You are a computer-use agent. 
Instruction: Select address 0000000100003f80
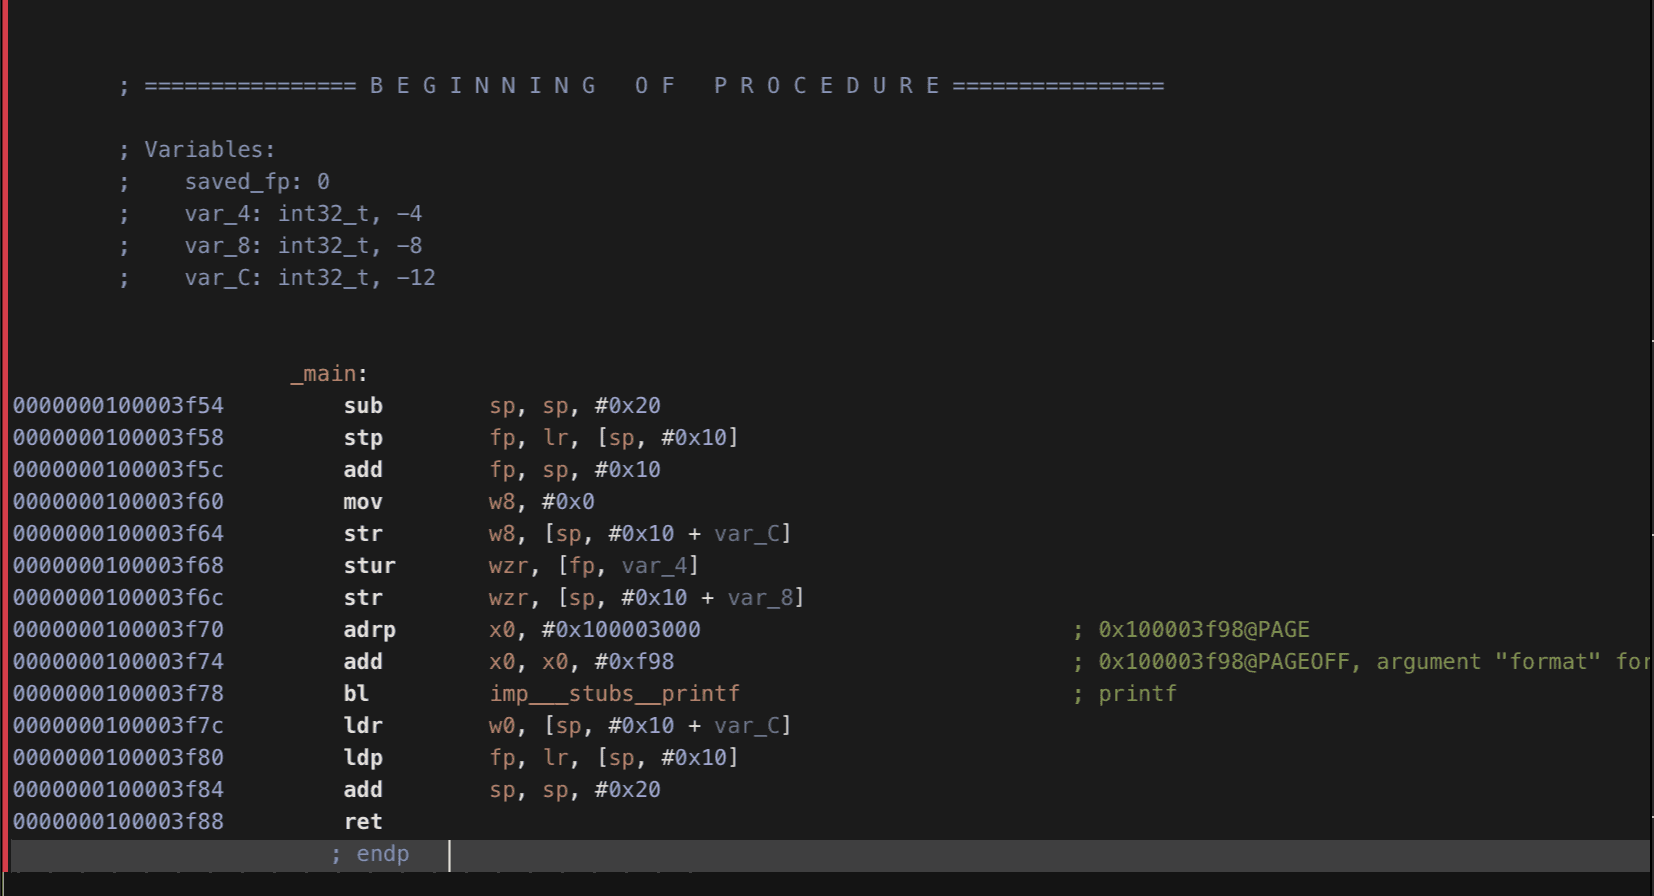pyautogui.click(x=118, y=758)
